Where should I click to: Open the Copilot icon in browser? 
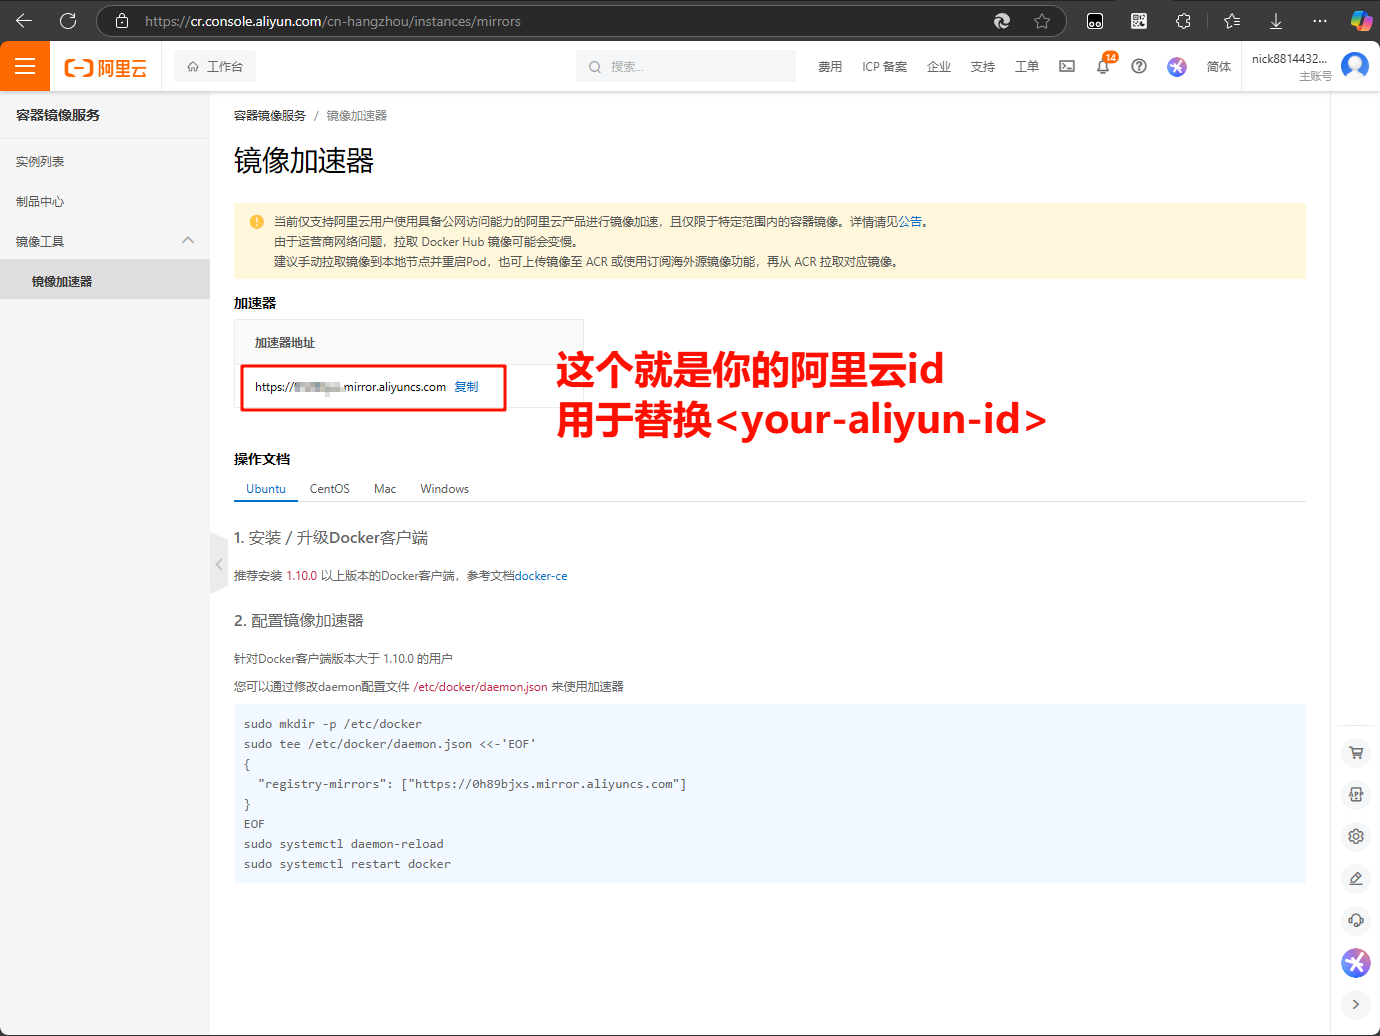tap(1361, 21)
